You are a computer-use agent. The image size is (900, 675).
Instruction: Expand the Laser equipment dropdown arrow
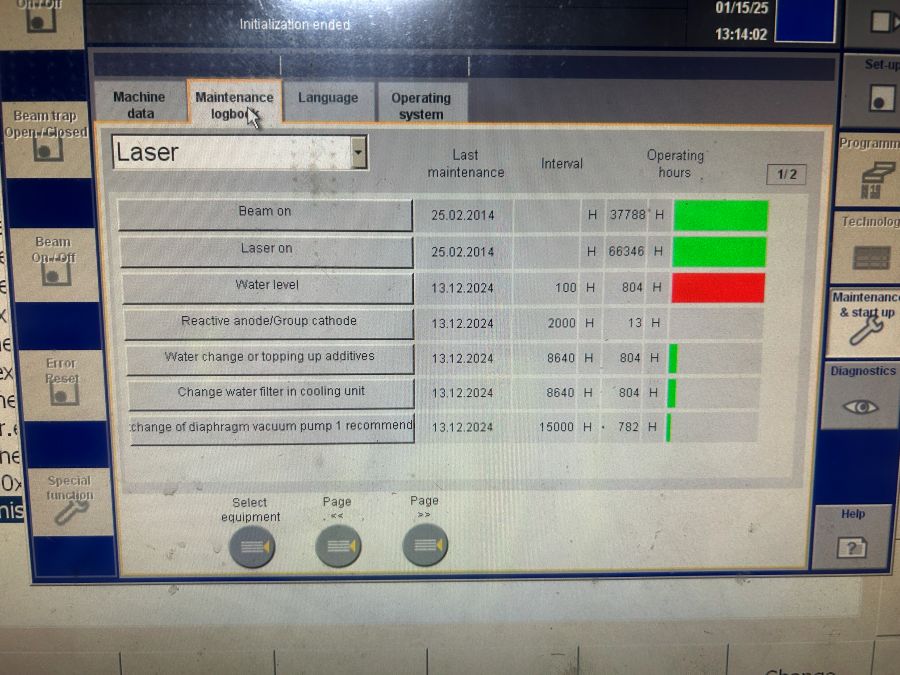pos(359,152)
